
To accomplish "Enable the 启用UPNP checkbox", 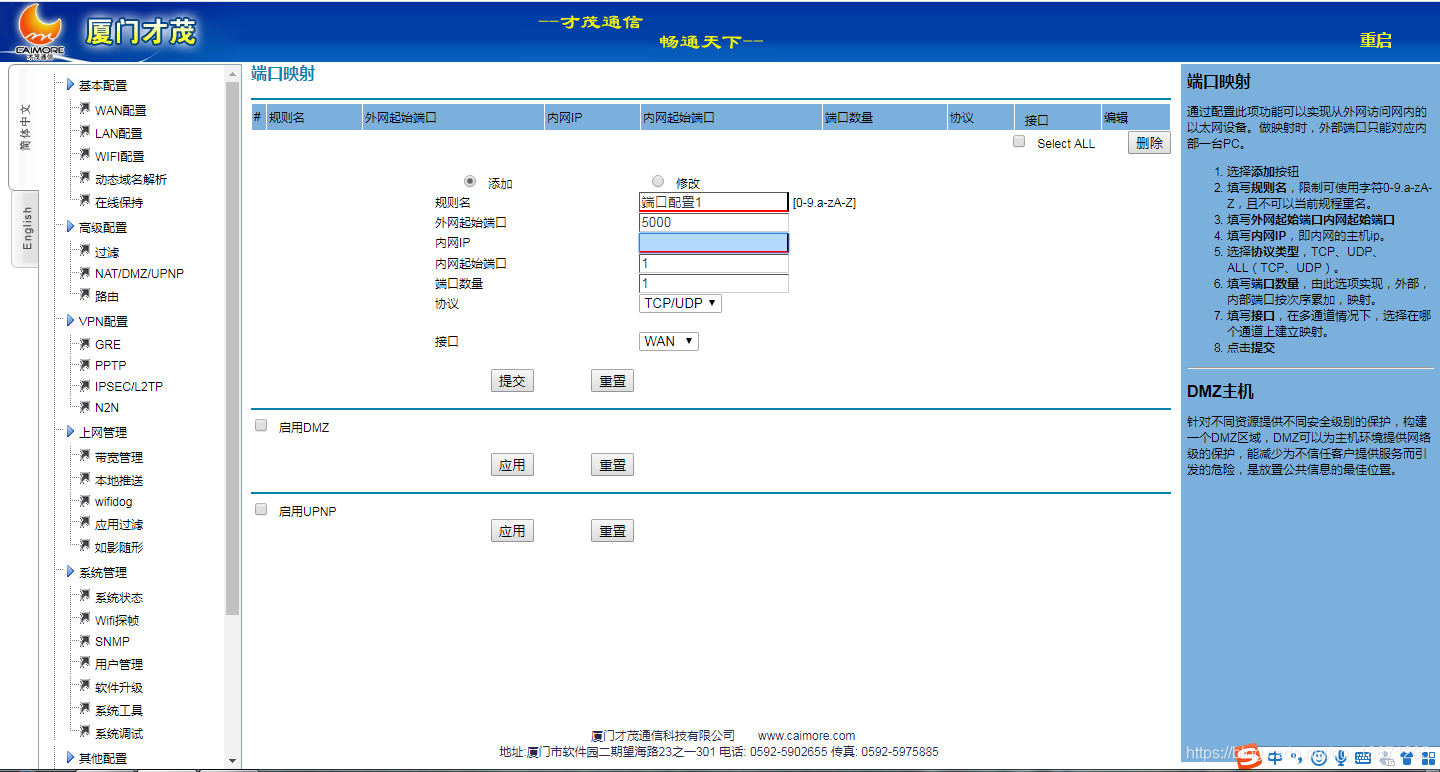I will [261, 509].
